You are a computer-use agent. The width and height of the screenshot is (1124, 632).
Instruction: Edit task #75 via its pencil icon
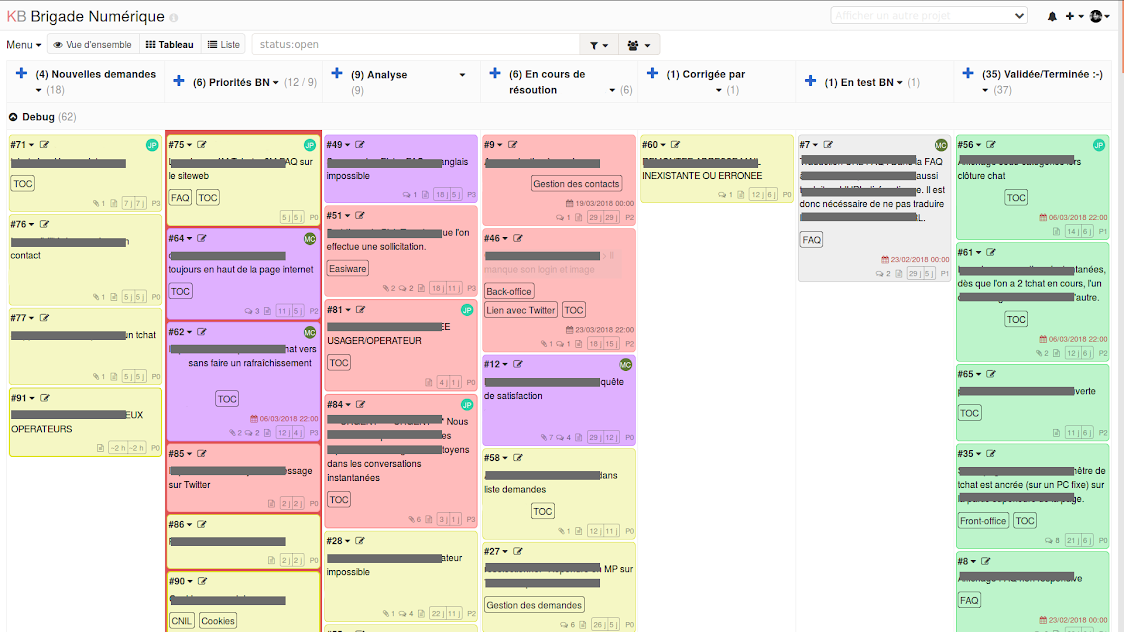click(202, 145)
